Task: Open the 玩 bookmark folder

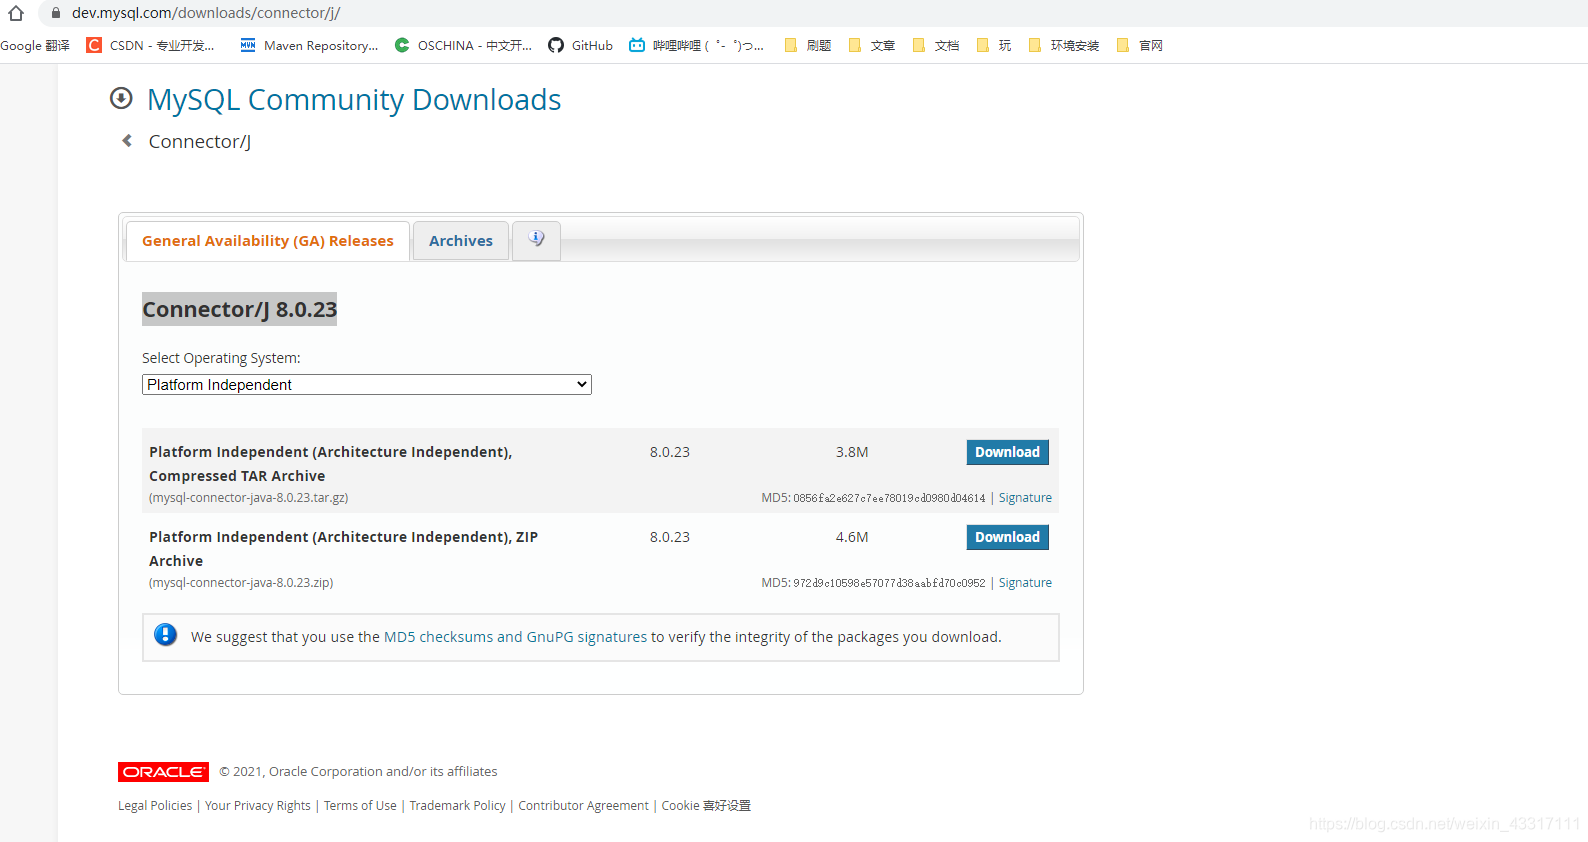Action: coord(993,45)
